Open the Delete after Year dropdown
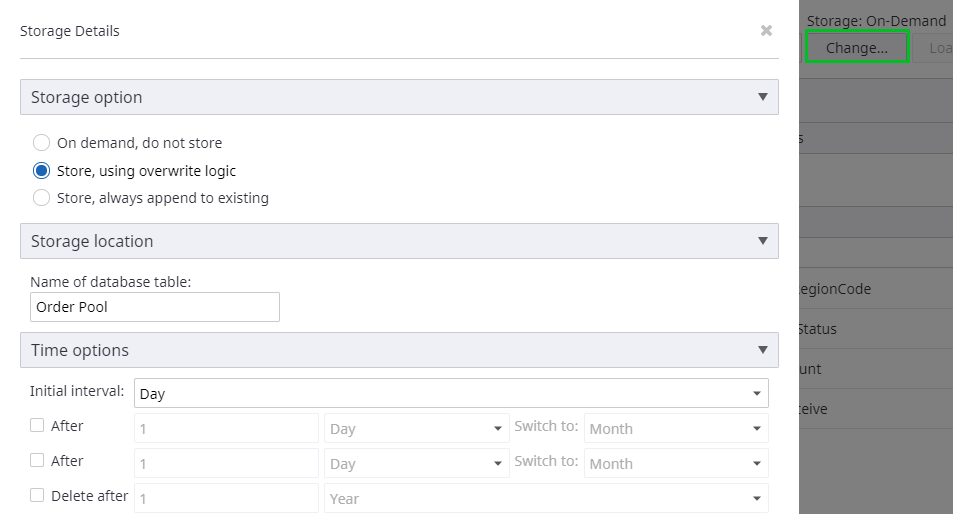953x514 pixels. point(545,499)
